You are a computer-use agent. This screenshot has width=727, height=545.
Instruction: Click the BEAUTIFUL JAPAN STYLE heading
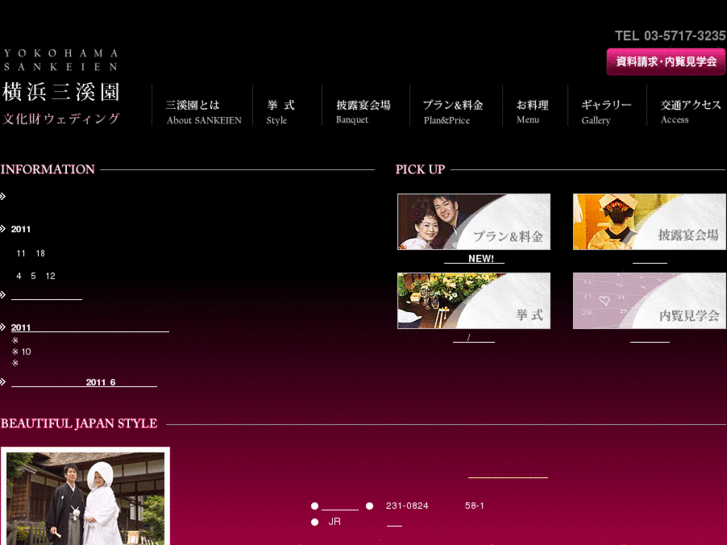click(79, 423)
